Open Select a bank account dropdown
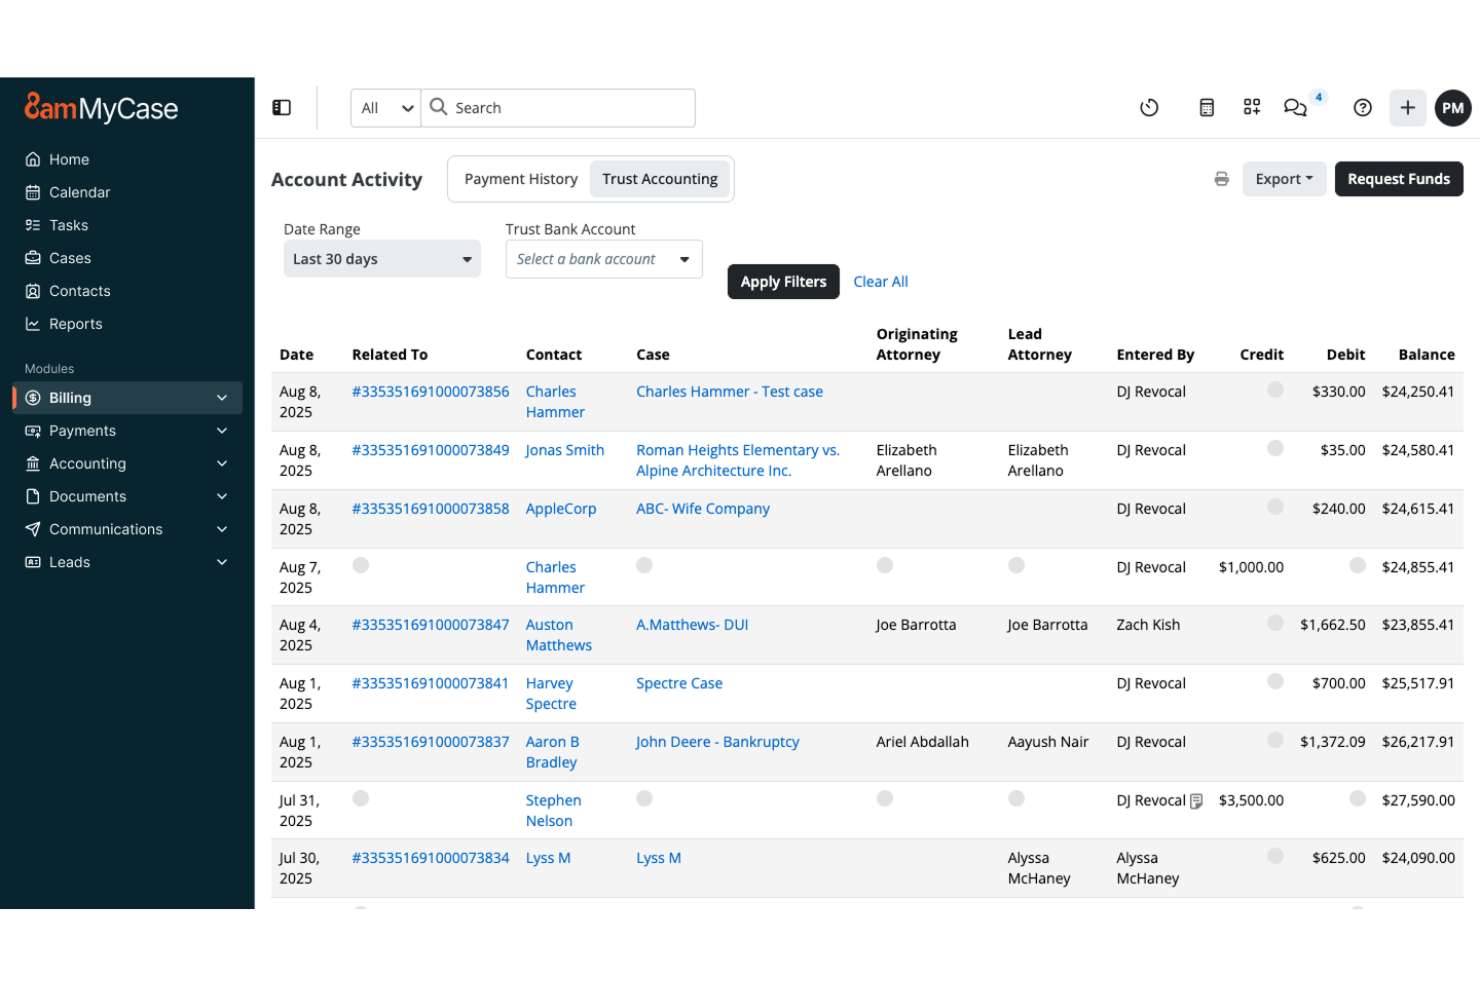Screen dimensions: 1480x987 (x=604, y=259)
